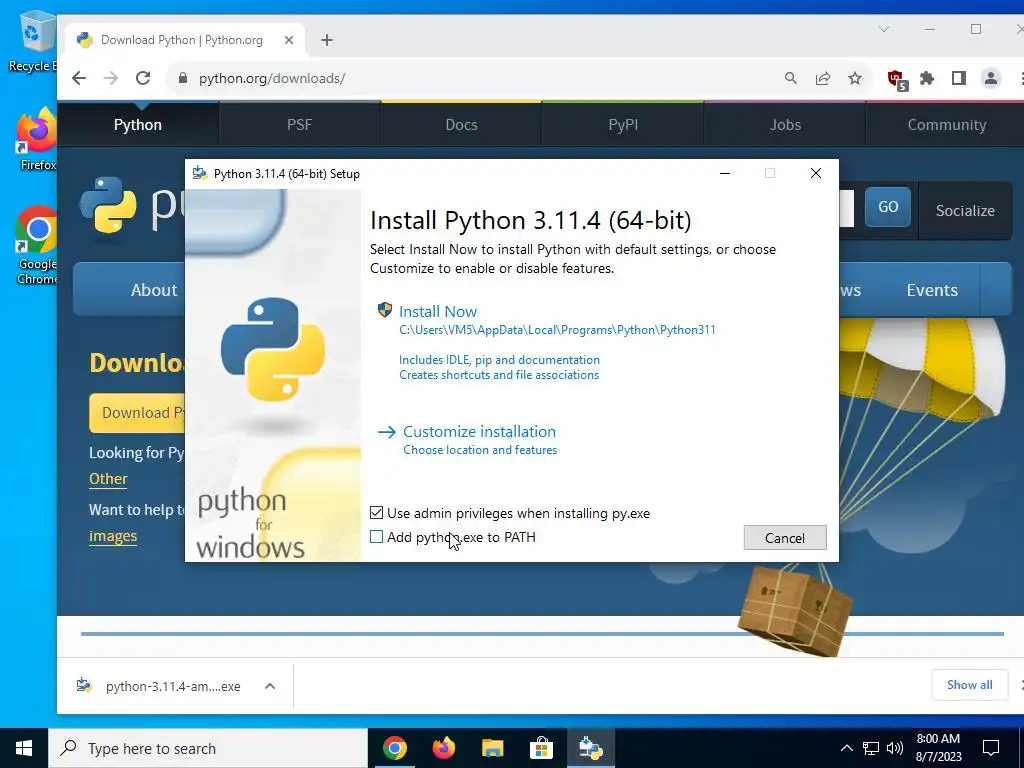Close the Python Setup dialog window
Screen dimensions: 1024x768
[x=816, y=173]
